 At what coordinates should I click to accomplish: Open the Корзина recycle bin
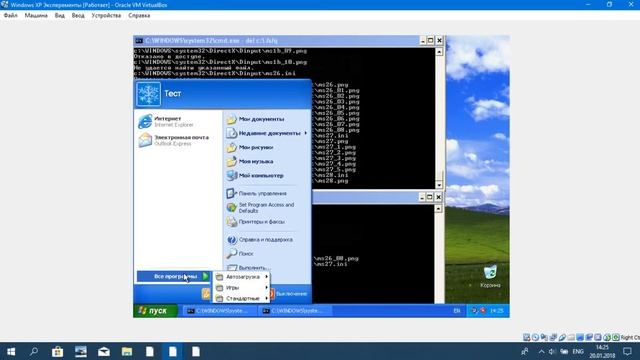tap(490, 276)
